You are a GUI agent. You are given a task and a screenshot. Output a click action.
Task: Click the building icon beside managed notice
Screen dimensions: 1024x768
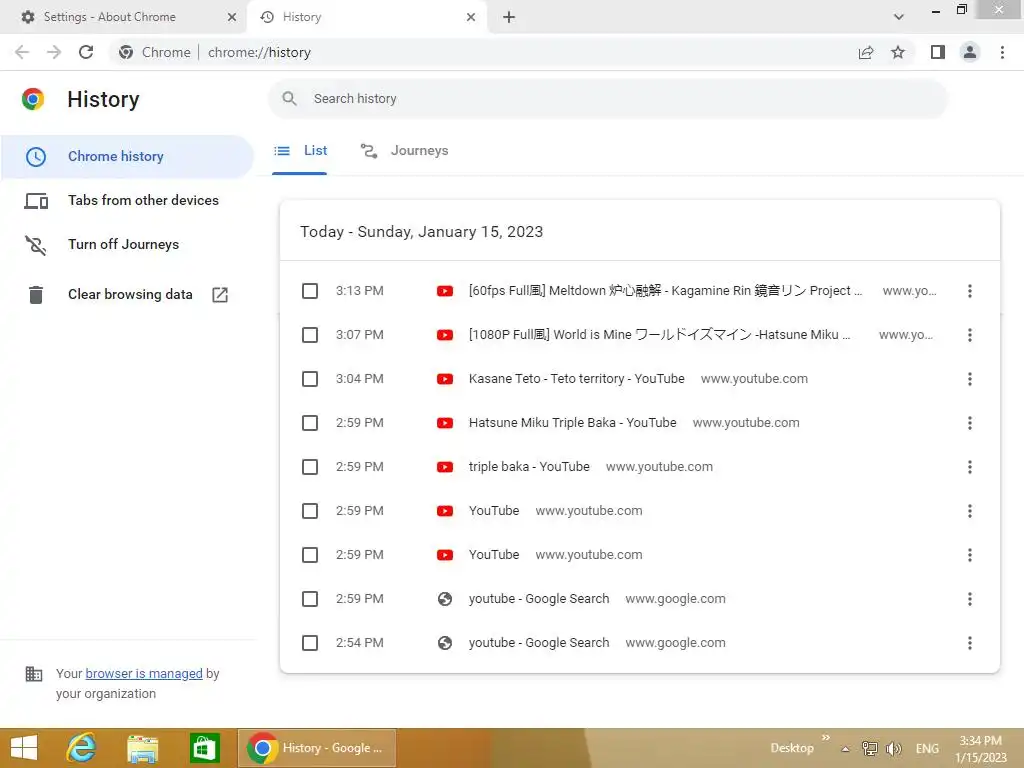tap(33, 673)
